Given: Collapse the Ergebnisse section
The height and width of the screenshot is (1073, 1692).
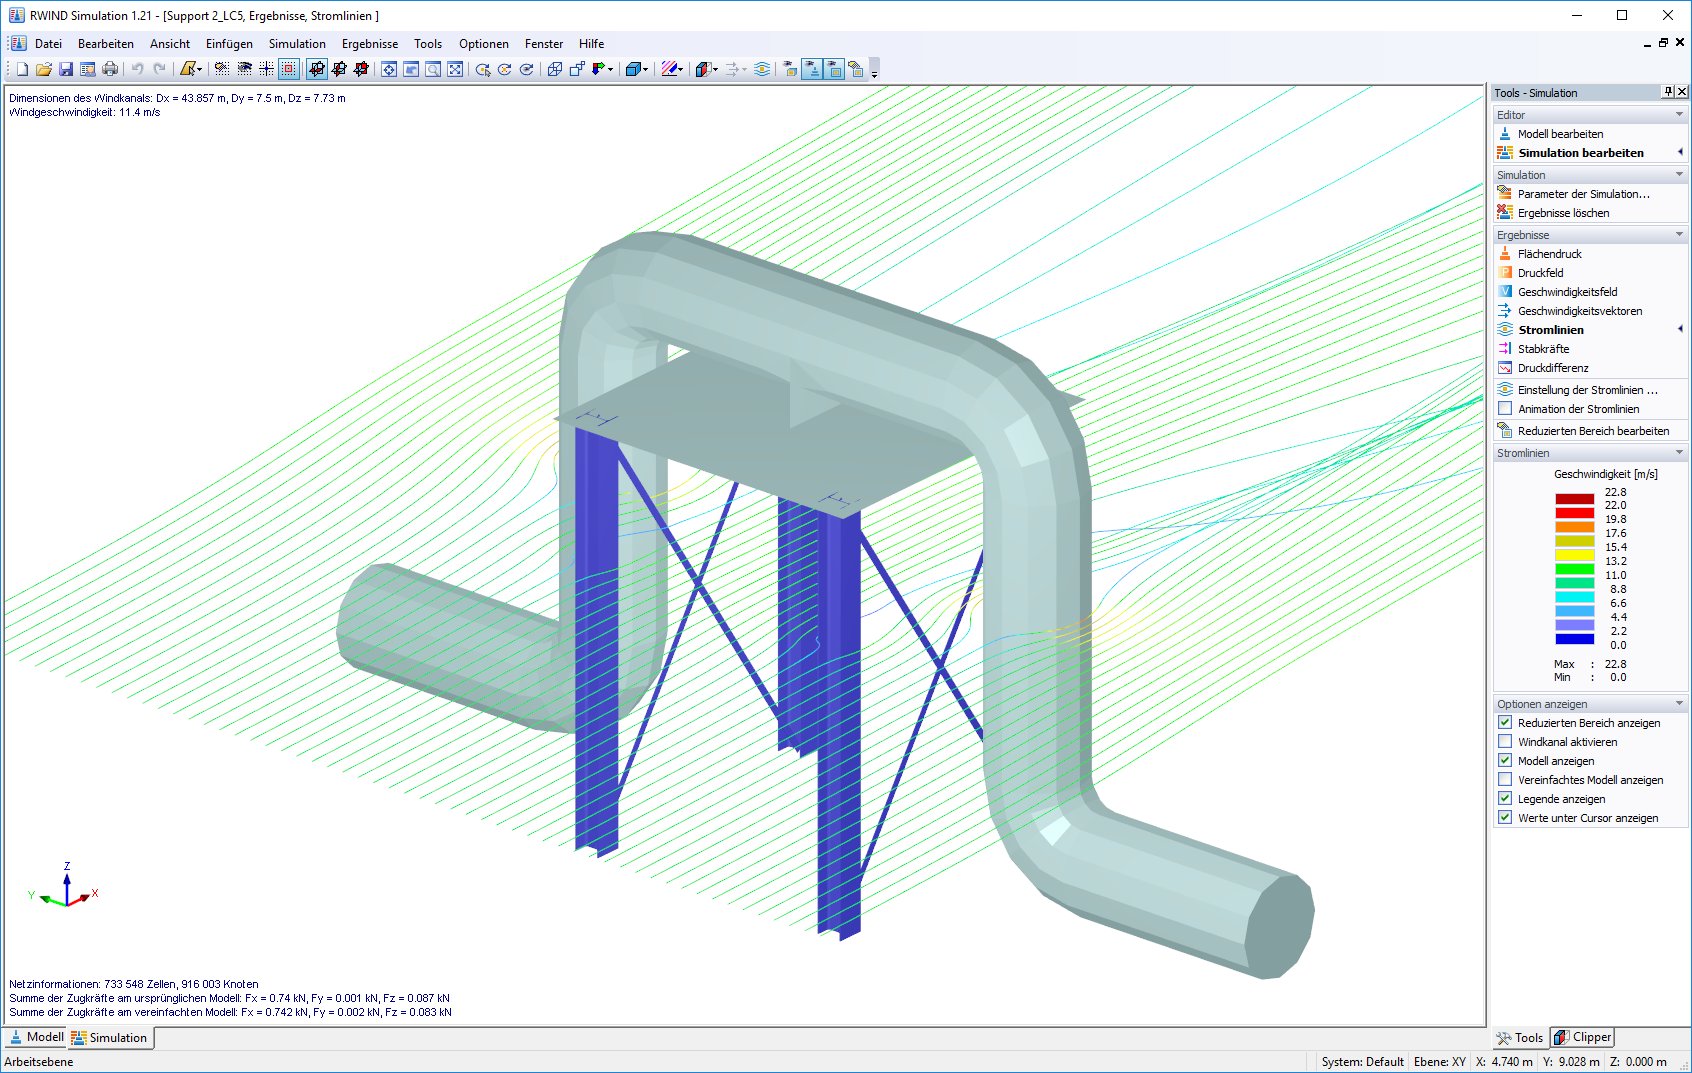Looking at the screenshot, I should pos(1679,234).
